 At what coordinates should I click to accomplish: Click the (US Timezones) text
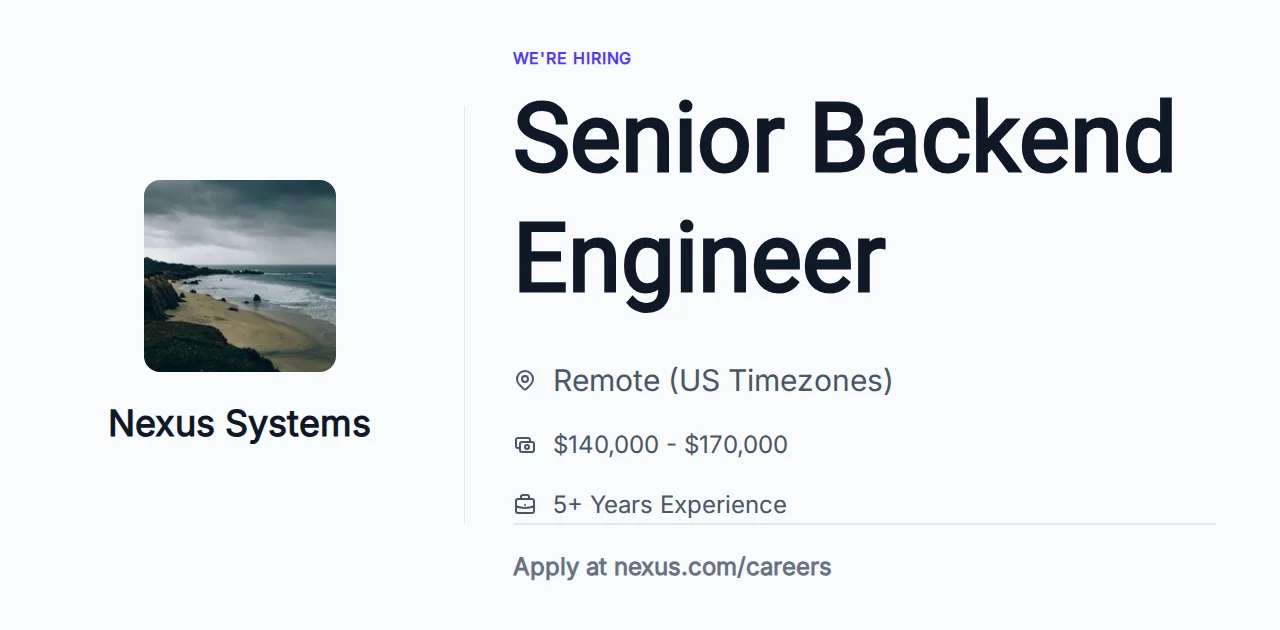781,381
